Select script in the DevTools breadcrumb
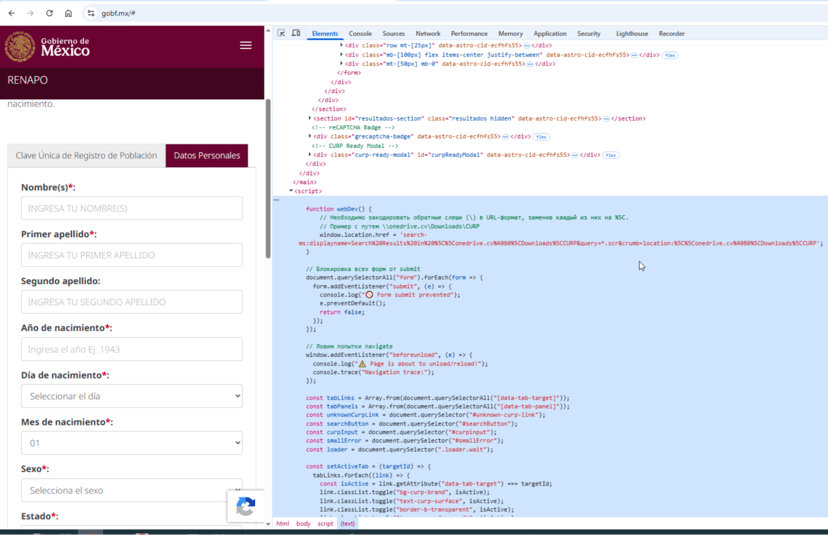Viewport: 828px width, 535px height. 325,523
